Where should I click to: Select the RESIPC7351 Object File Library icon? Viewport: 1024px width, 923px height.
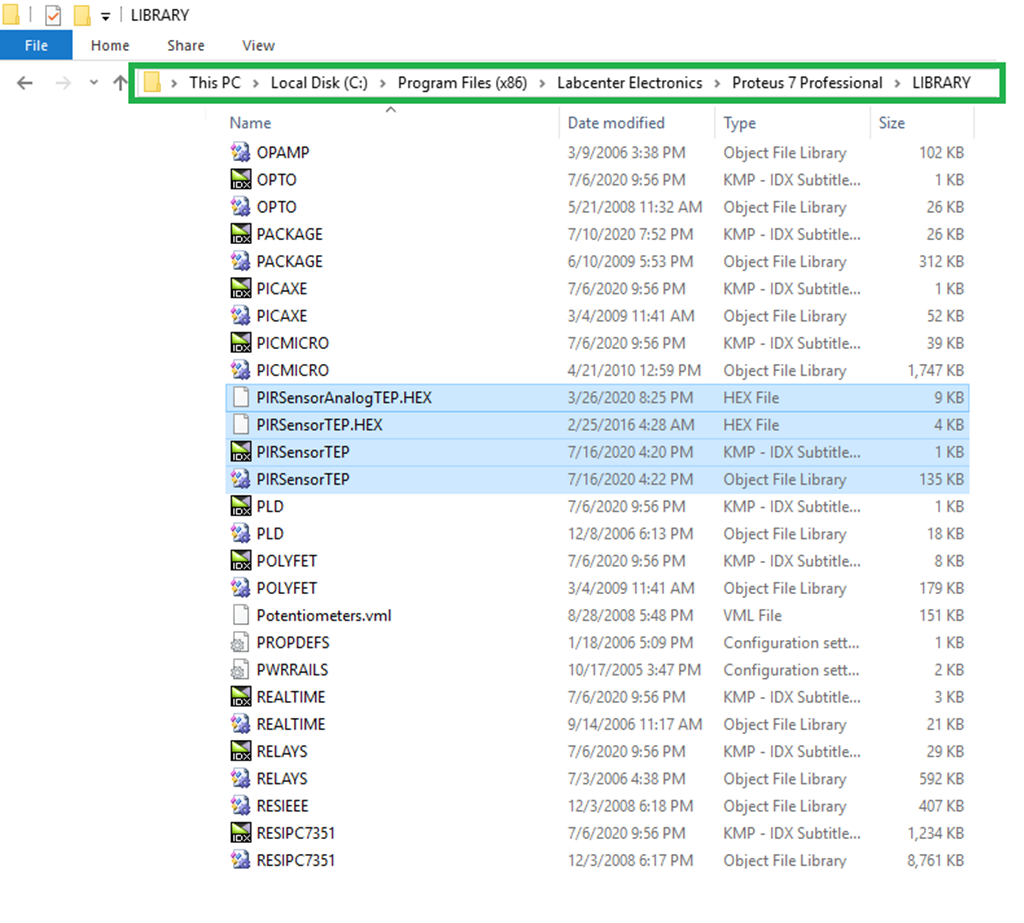240,860
